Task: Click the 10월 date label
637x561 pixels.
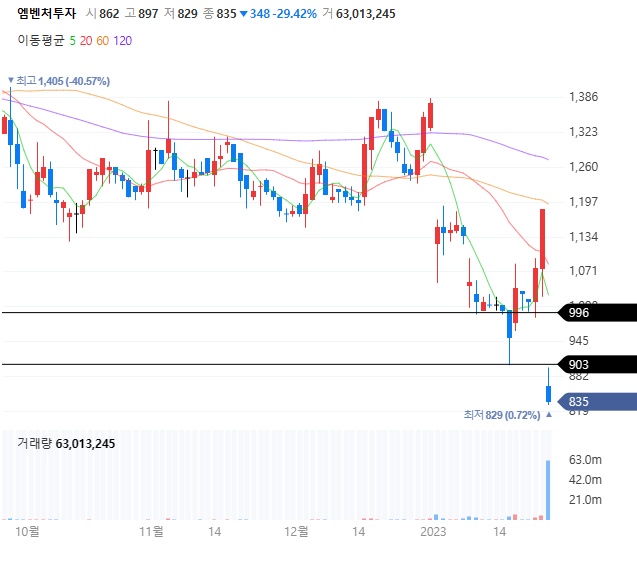Action: [27, 531]
